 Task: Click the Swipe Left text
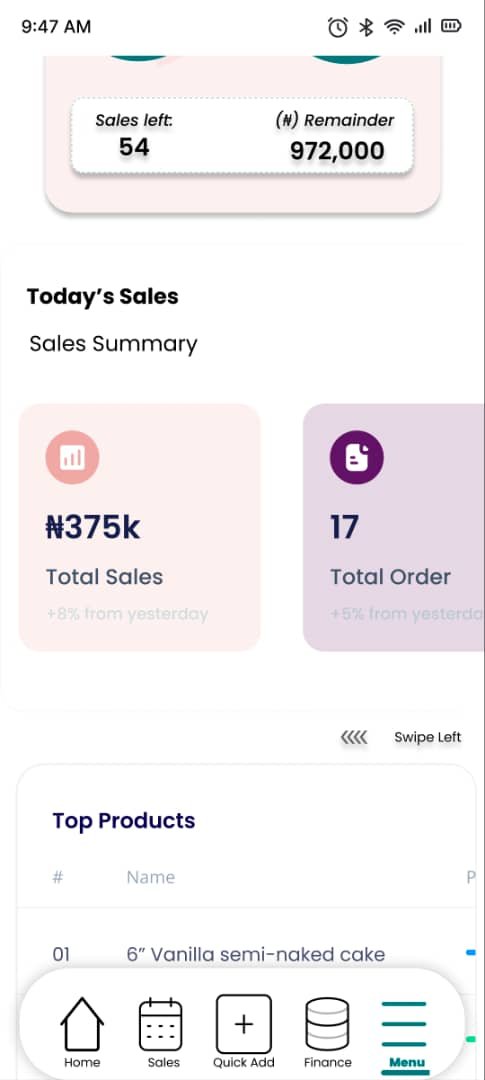[427, 737]
